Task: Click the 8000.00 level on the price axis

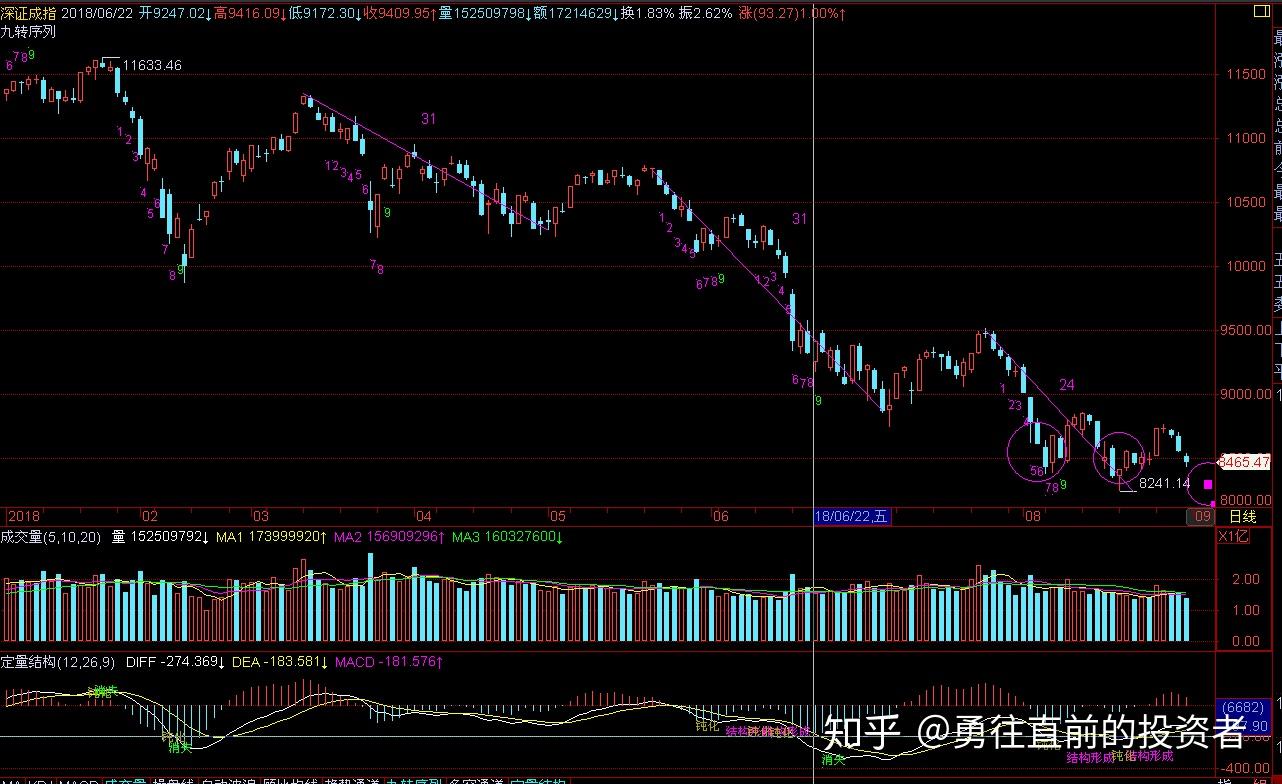Action: (1246, 500)
